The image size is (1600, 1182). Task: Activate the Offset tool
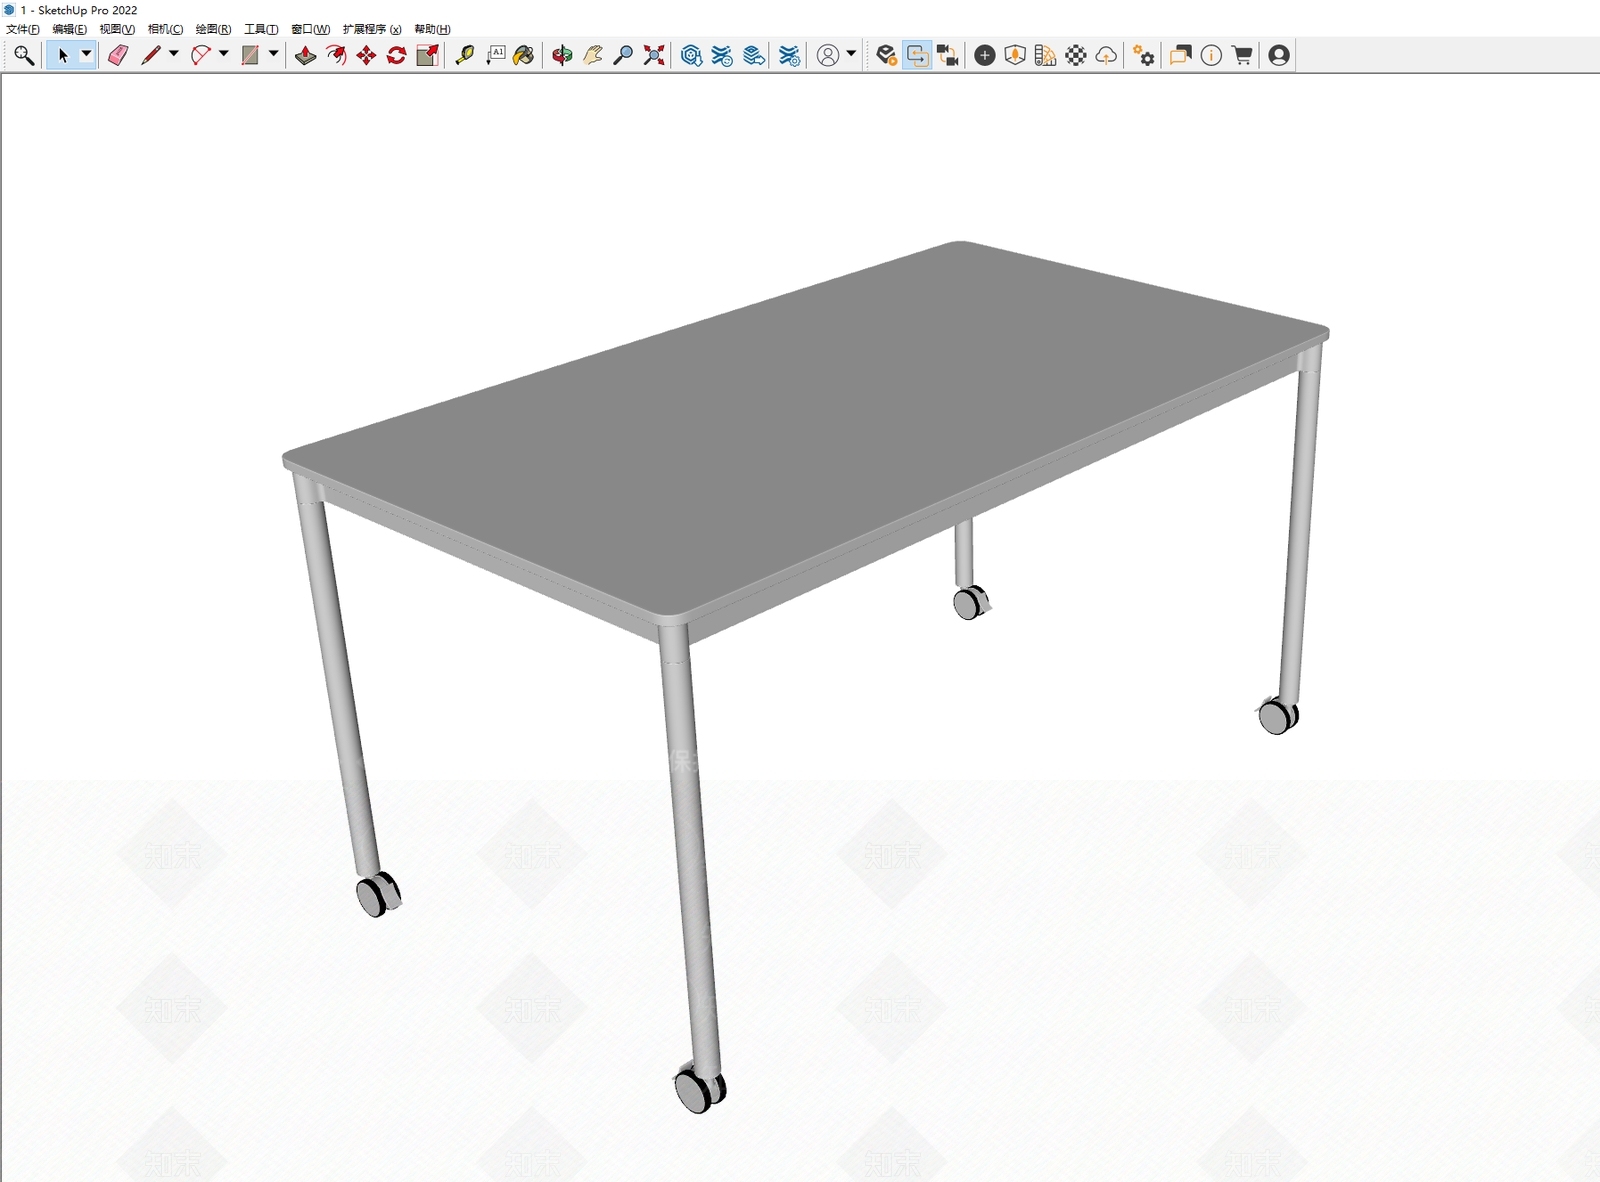[336, 55]
